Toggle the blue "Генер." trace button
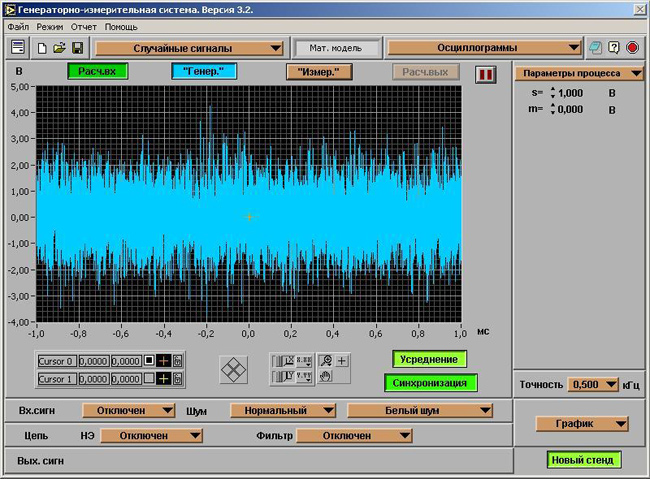This screenshot has width=650, height=479. pos(204,71)
